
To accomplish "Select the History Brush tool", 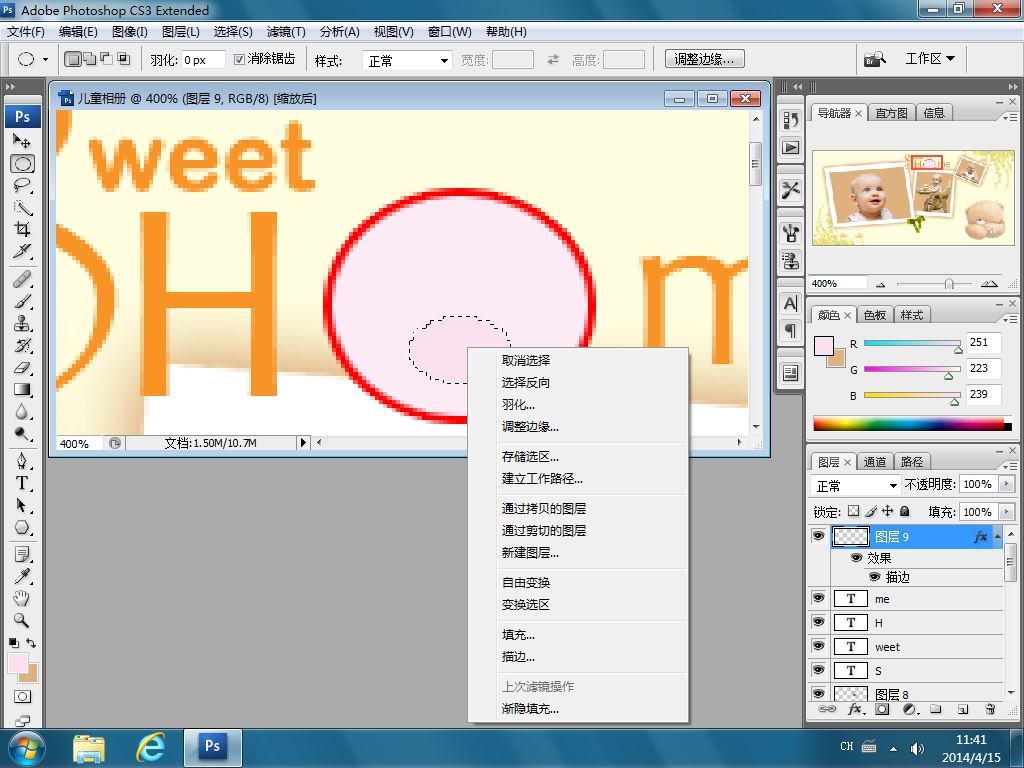I will (22, 345).
